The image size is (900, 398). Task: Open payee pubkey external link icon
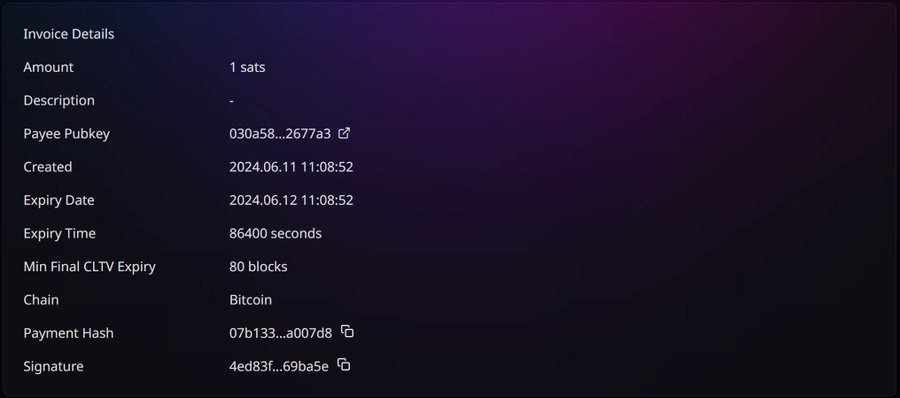click(x=344, y=133)
